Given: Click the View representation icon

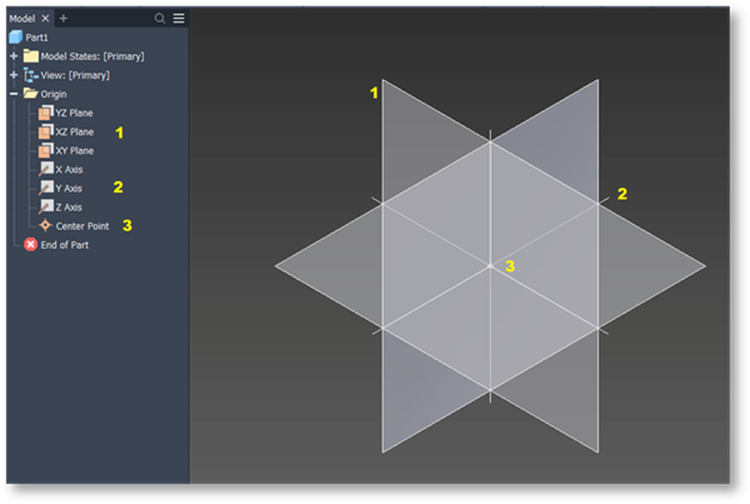Looking at the screenshot, I should point(31,75).
